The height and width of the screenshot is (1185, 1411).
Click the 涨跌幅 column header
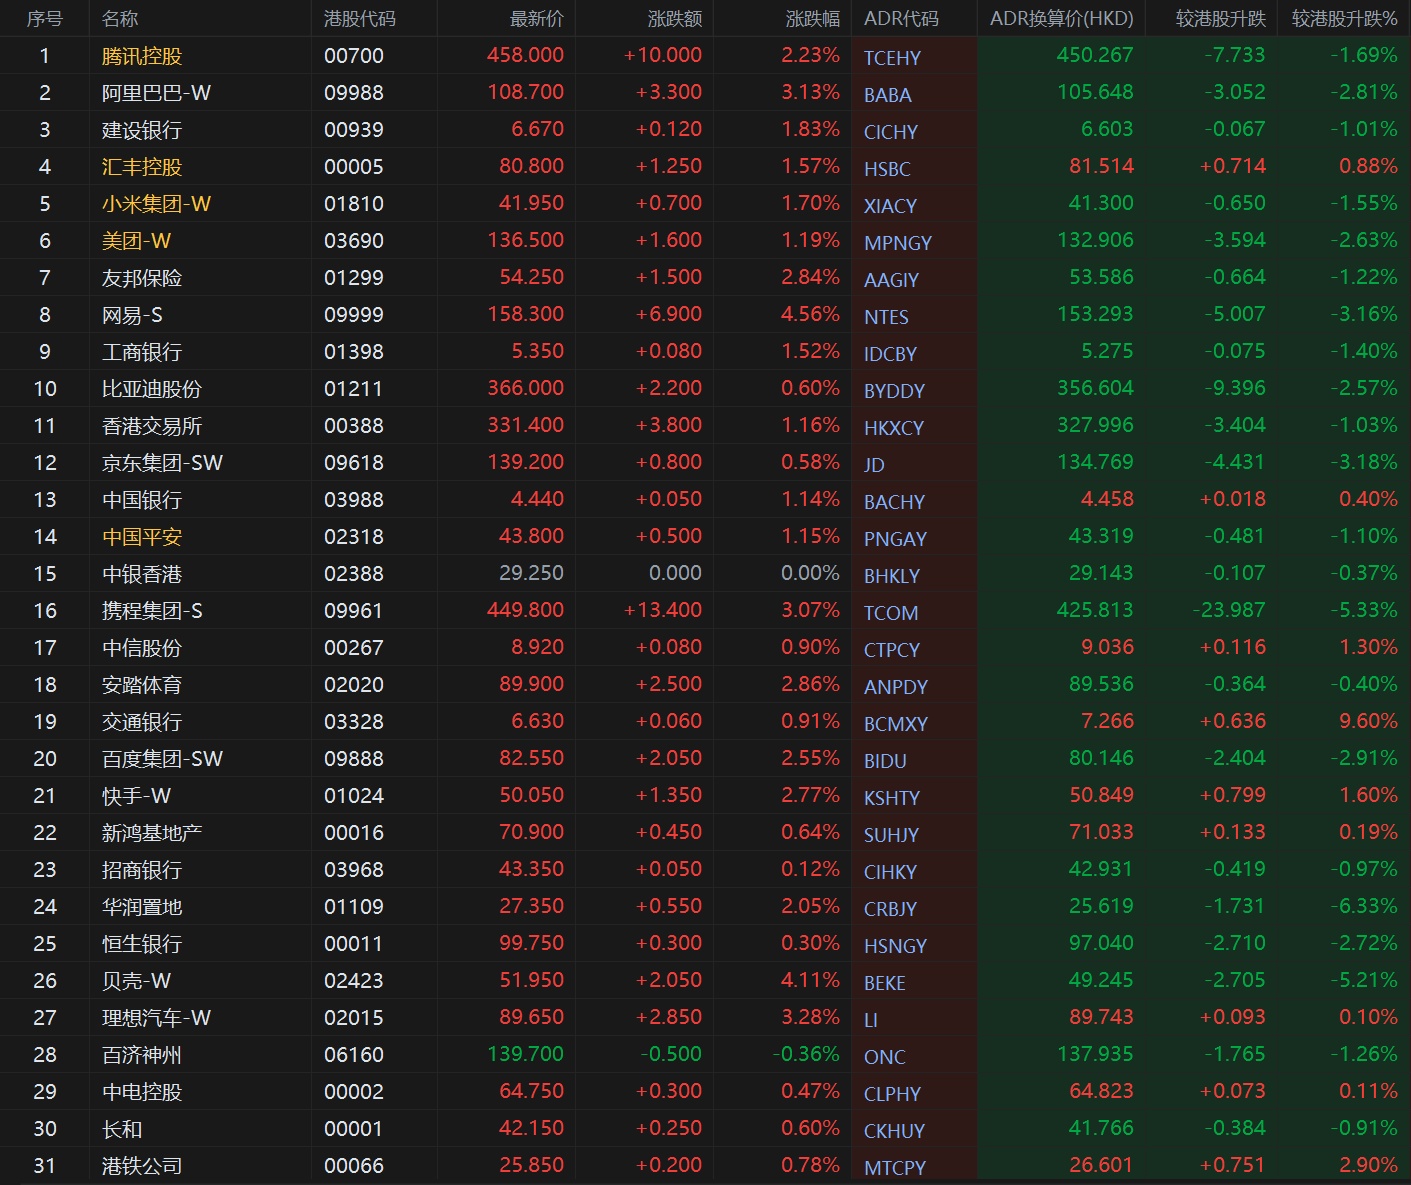[x=812, y=18]
